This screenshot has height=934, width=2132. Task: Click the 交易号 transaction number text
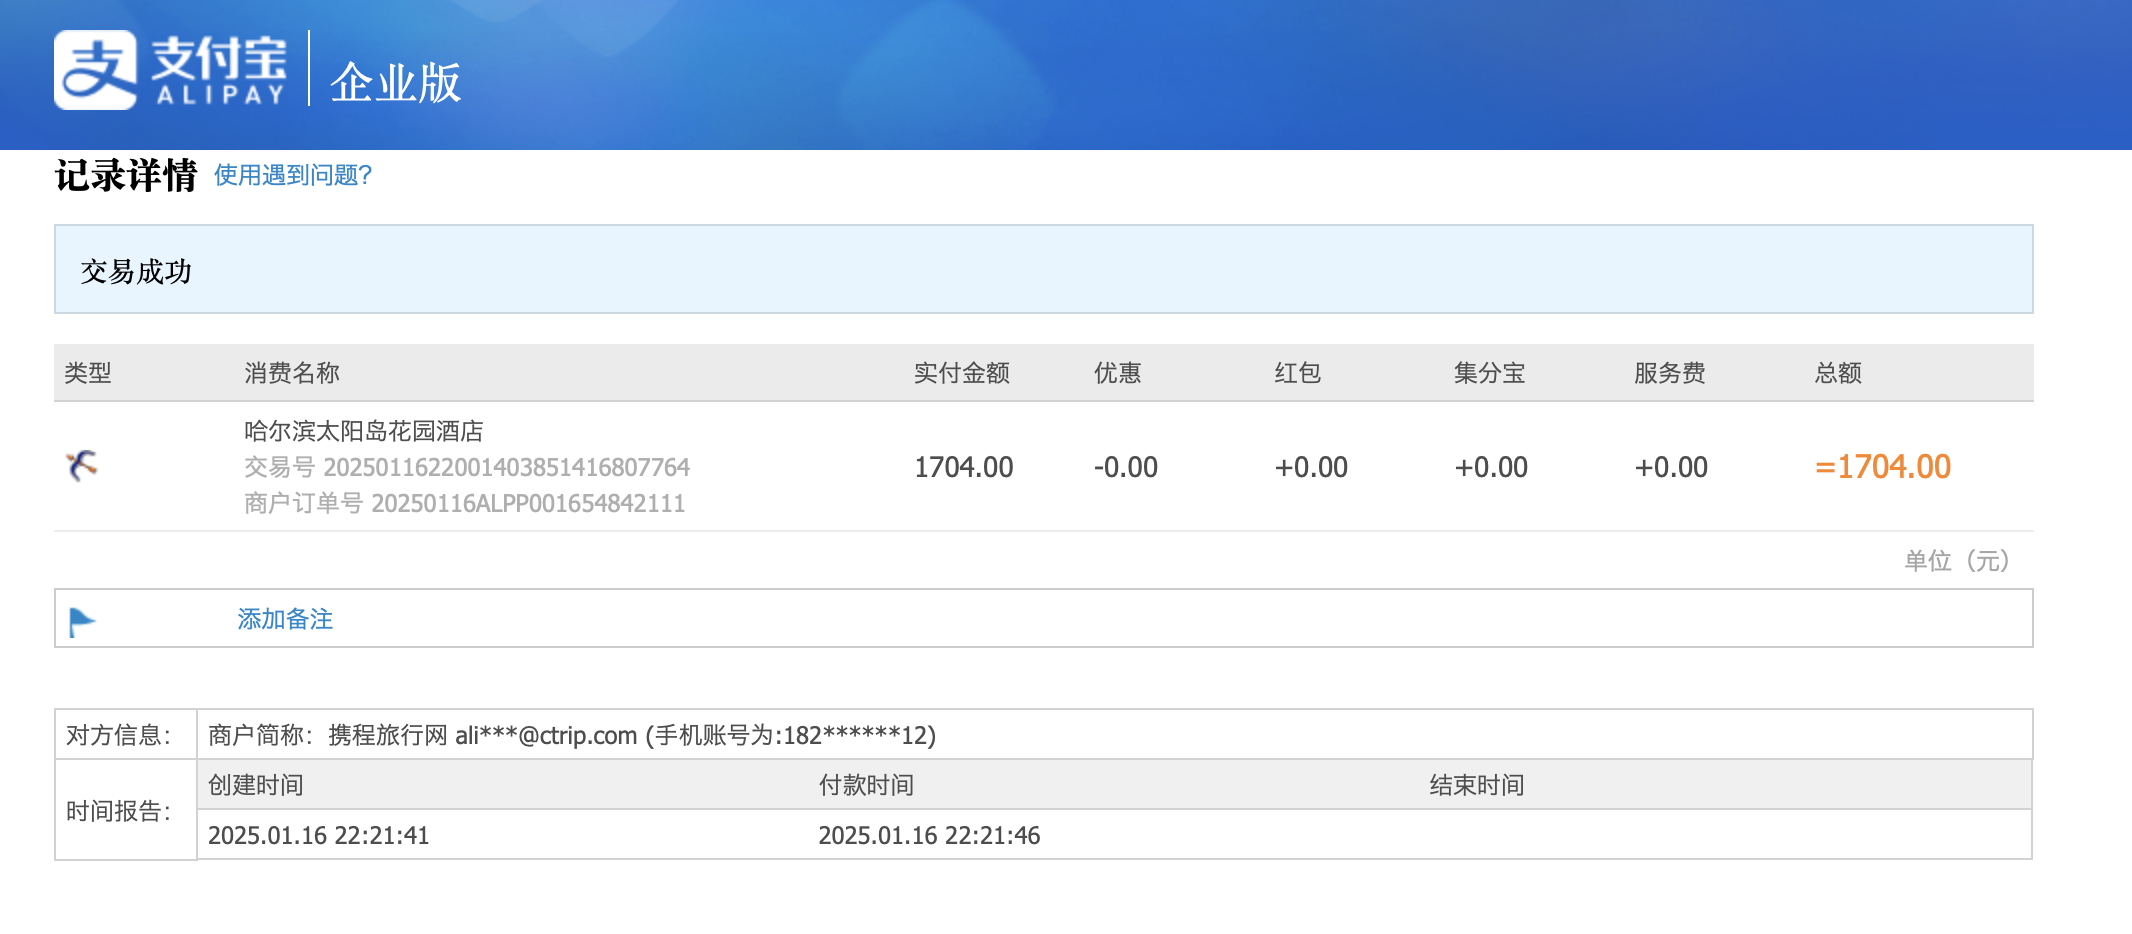467,467
